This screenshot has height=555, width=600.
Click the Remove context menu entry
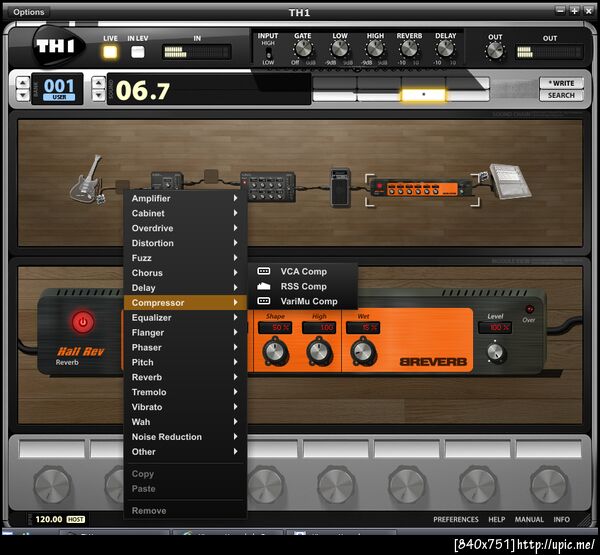185,511
